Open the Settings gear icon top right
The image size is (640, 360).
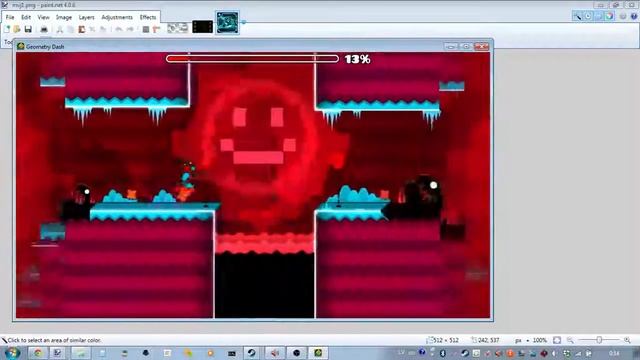(x=623, y=16)
